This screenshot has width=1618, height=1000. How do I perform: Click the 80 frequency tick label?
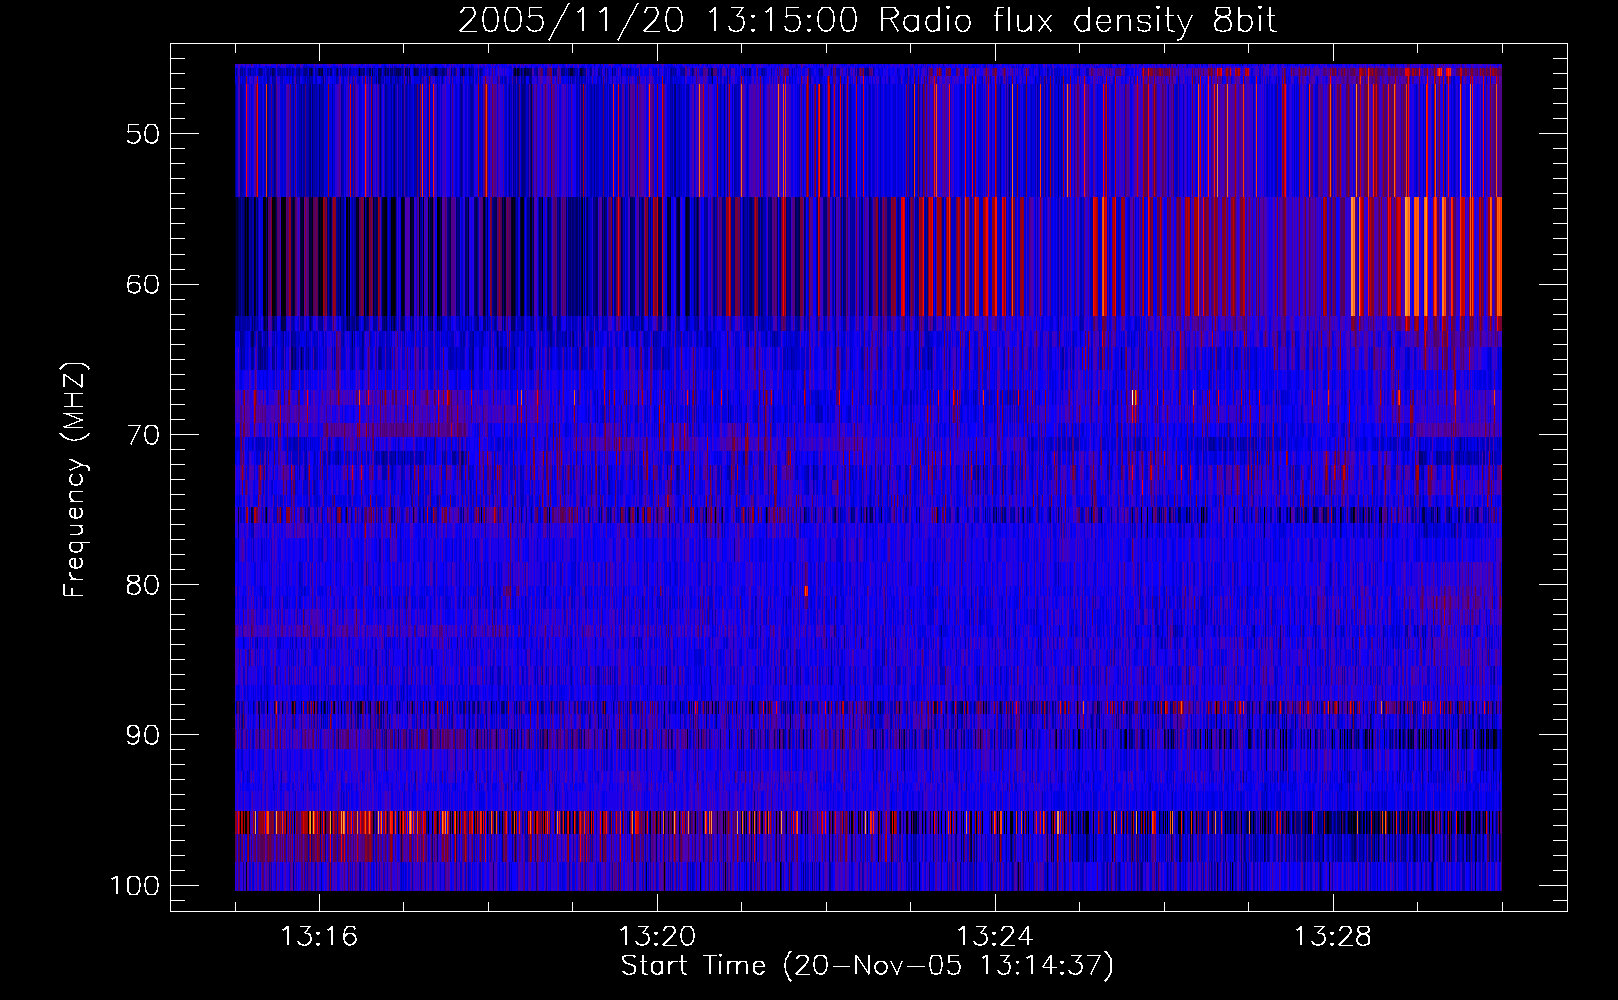[x=143, y=585]
